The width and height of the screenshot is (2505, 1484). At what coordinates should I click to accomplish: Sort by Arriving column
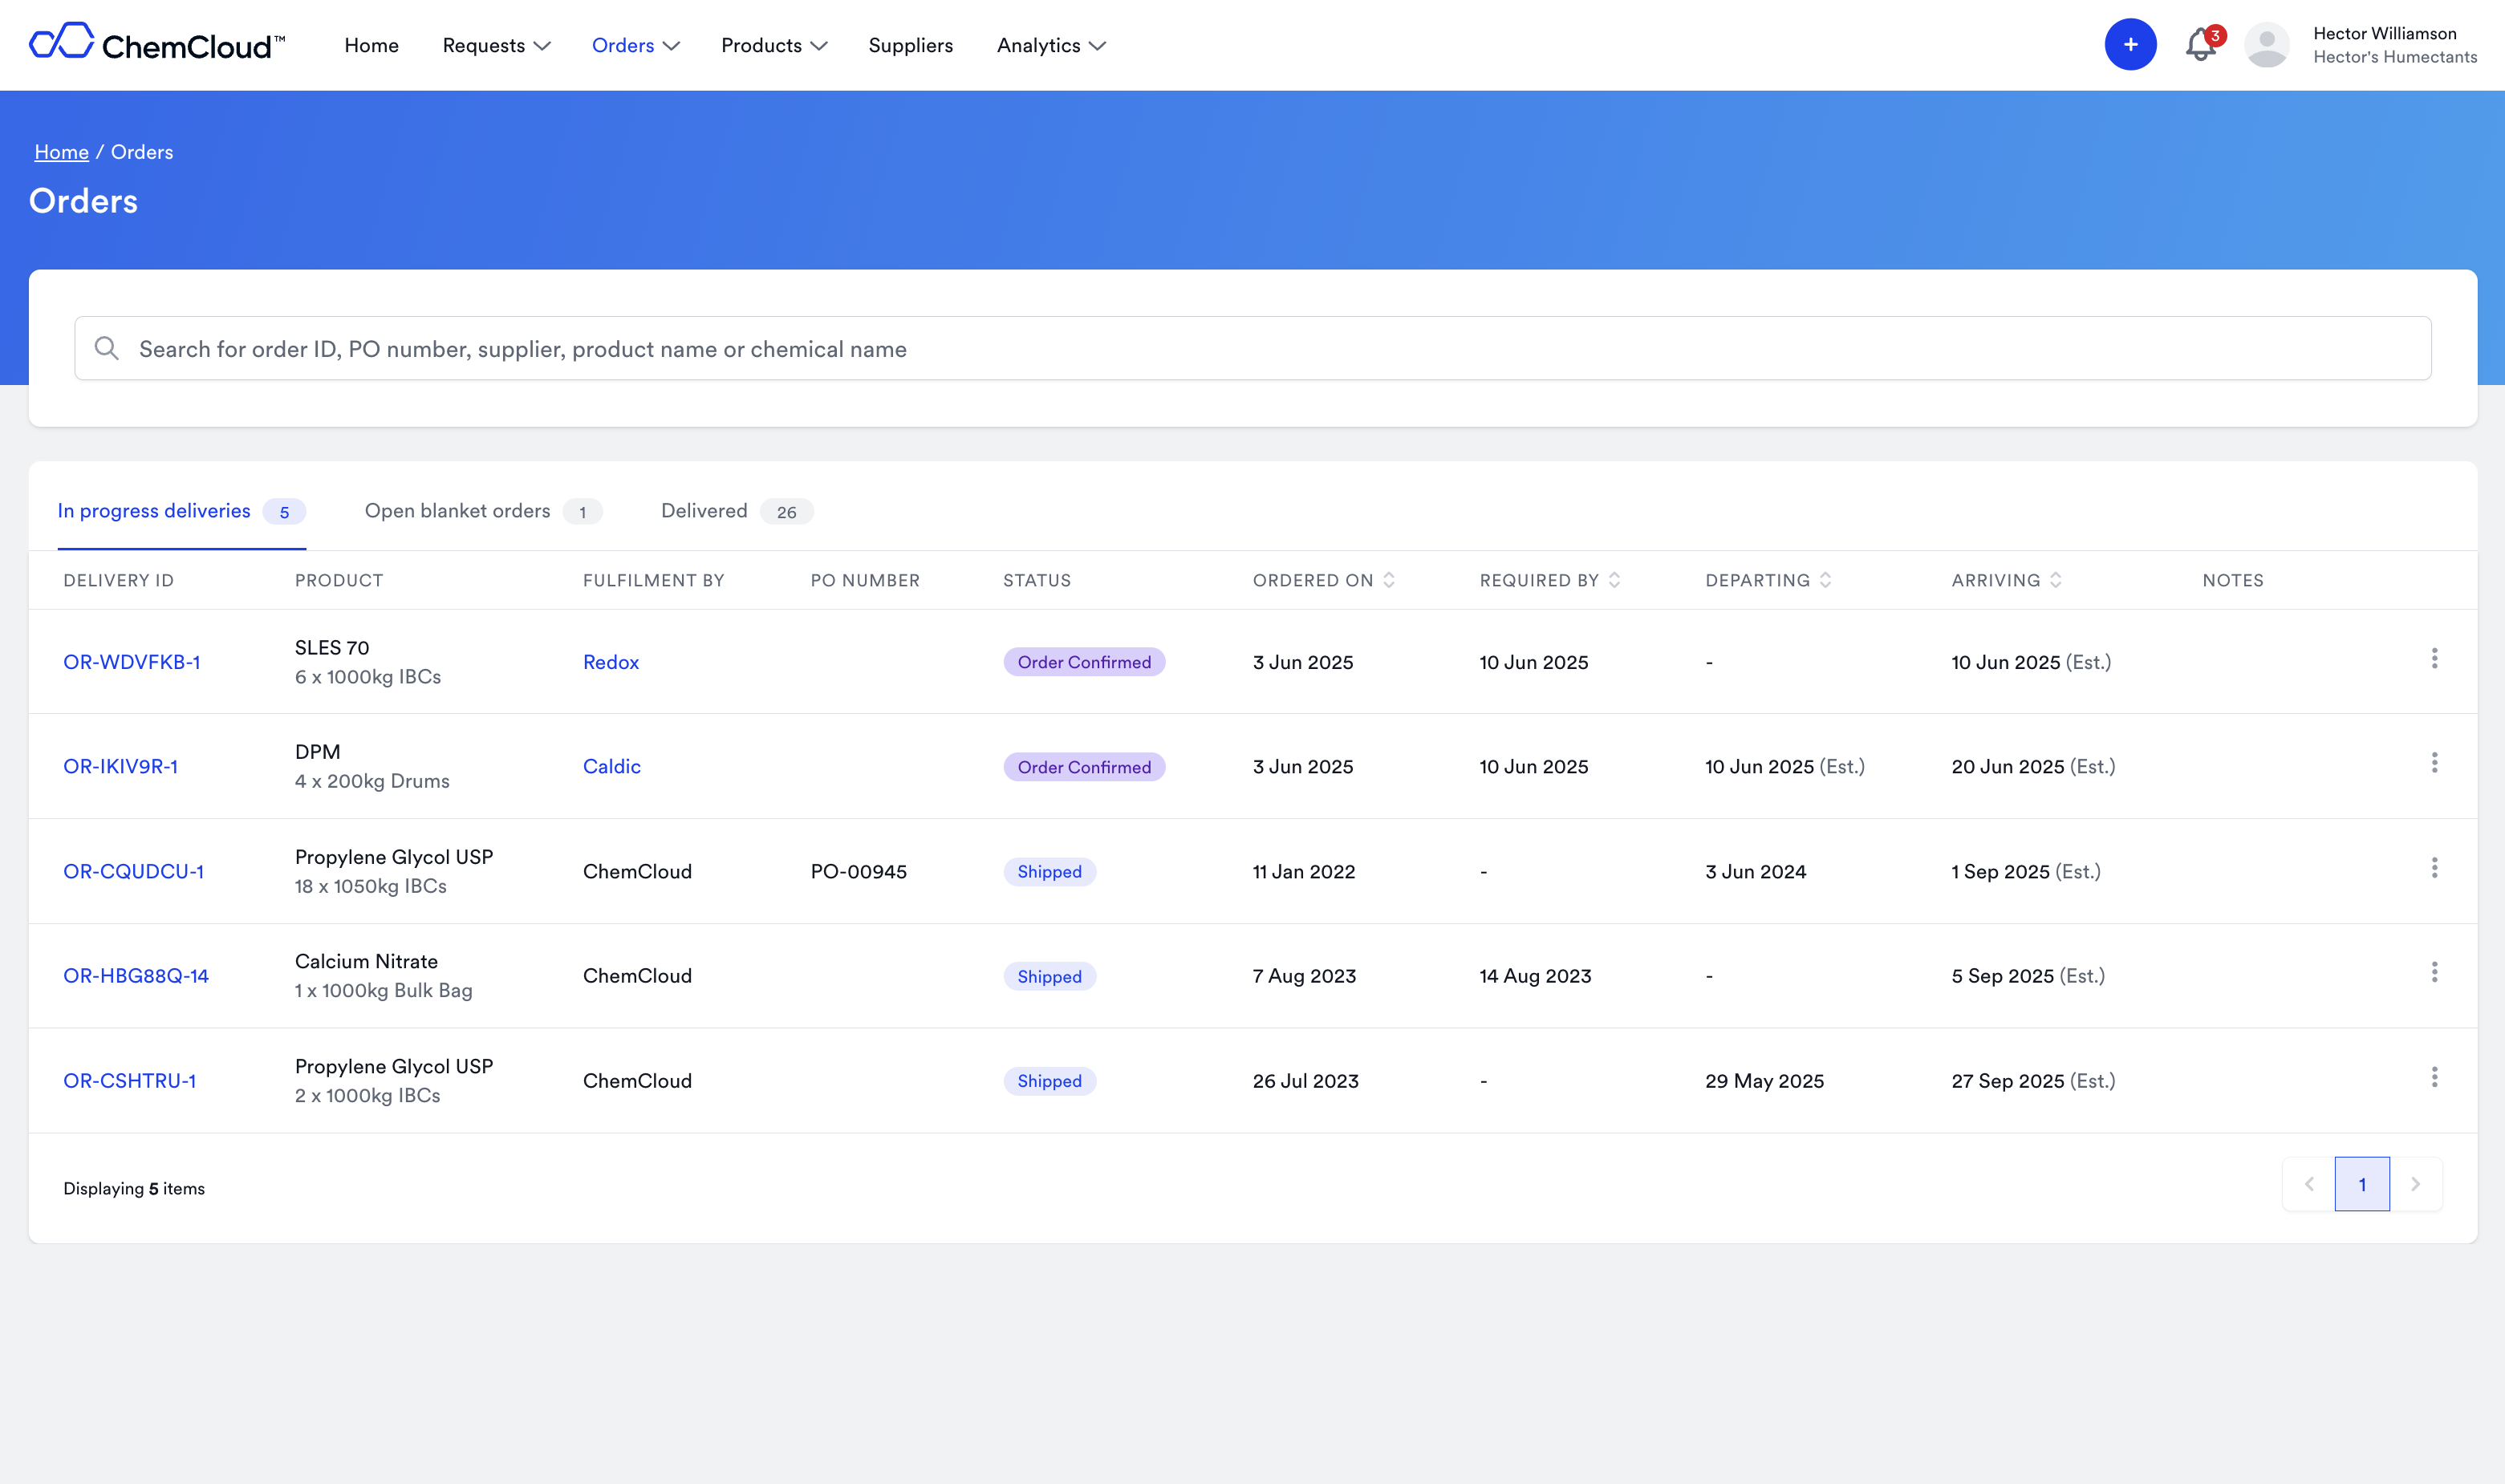(2055, 580)
